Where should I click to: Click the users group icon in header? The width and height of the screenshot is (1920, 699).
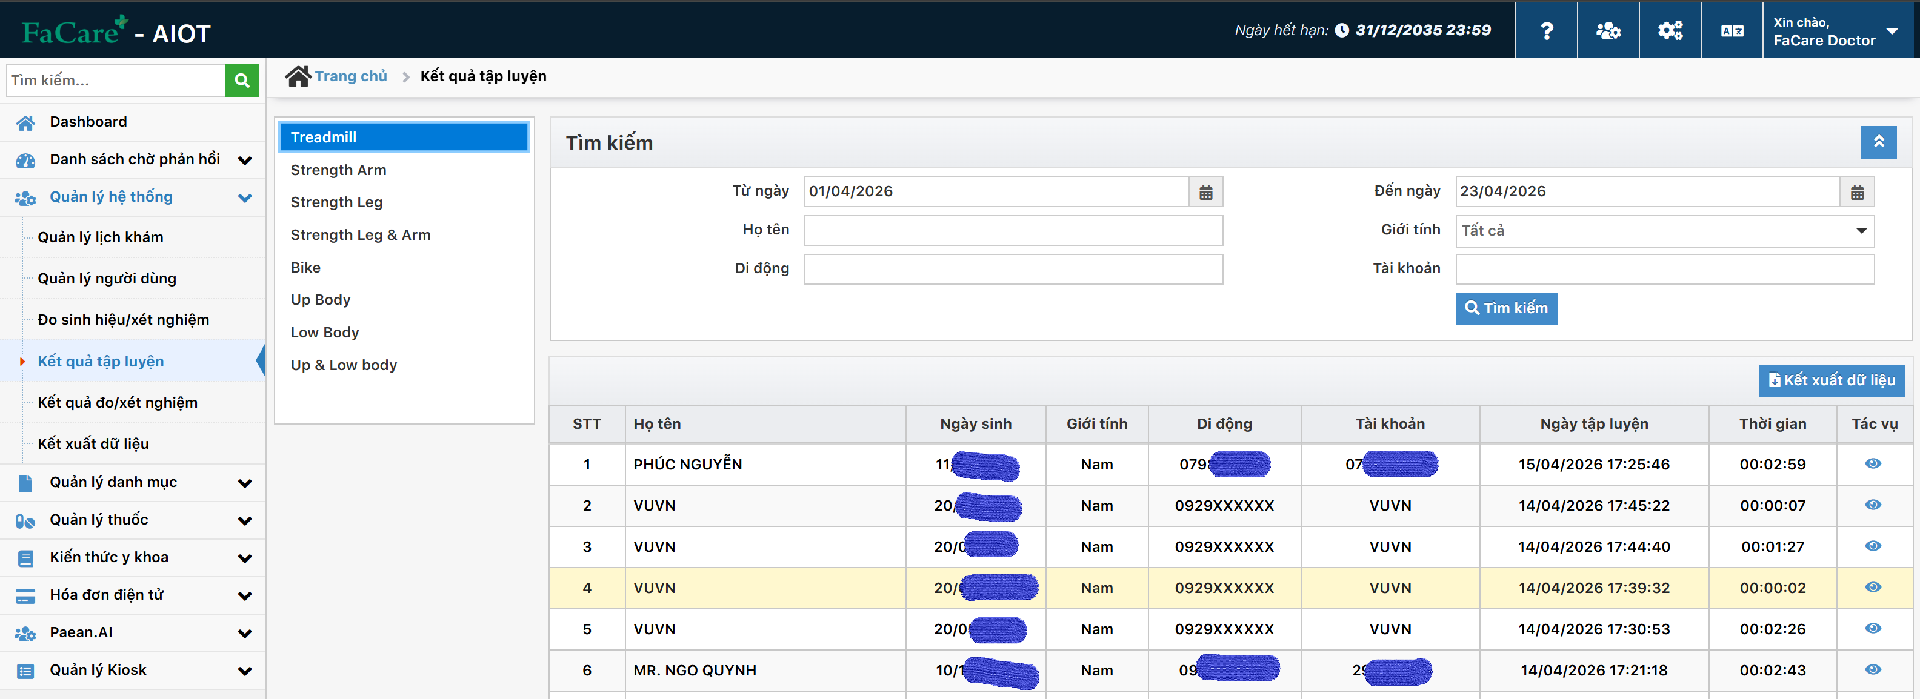point(1608,31)
